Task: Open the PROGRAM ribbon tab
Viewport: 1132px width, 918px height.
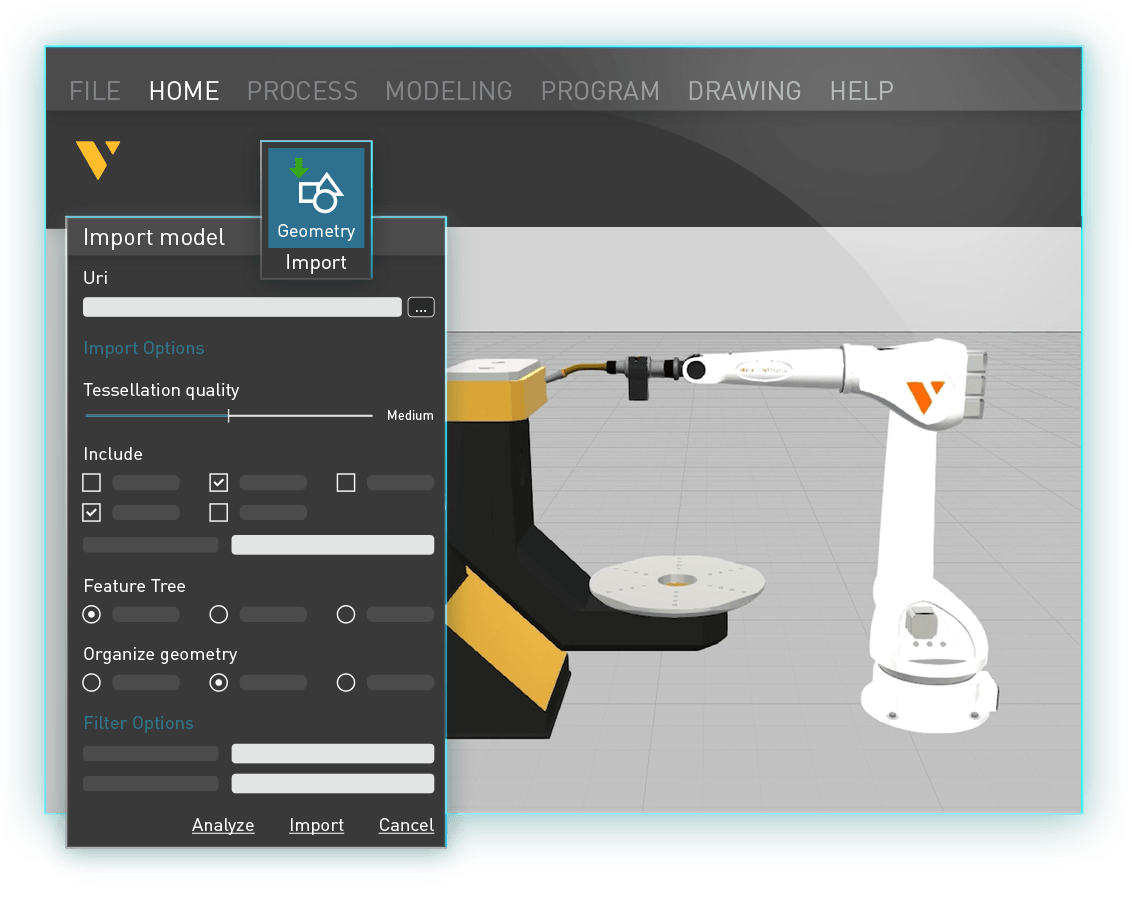Action: point(600,91)
